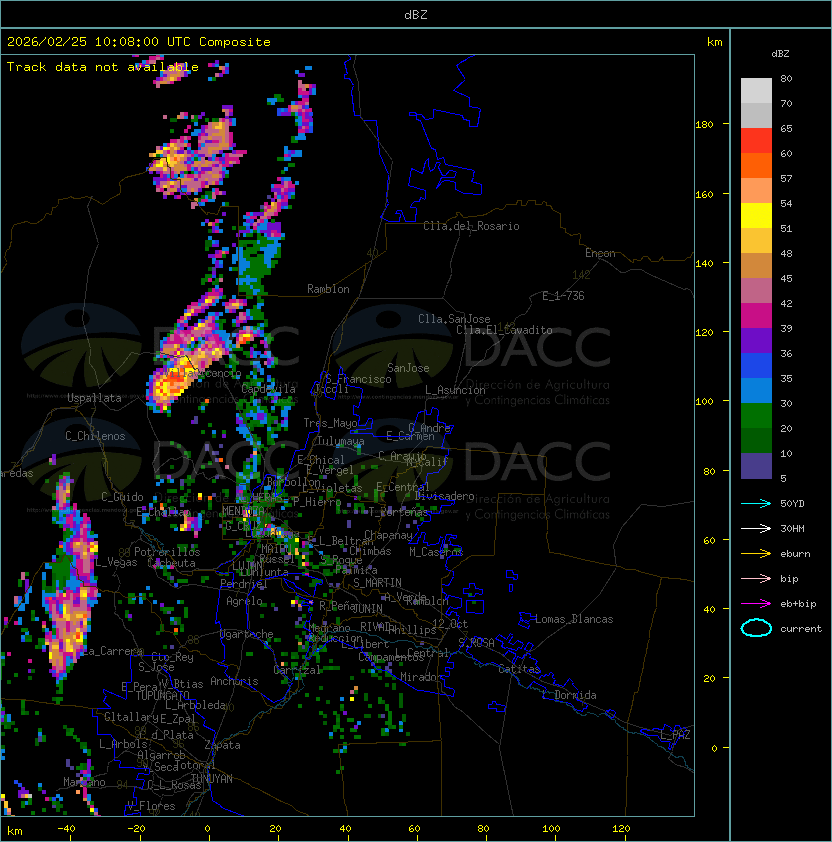Click the '180' tick on the vertical km axis
832x842 pixels.
704,125
